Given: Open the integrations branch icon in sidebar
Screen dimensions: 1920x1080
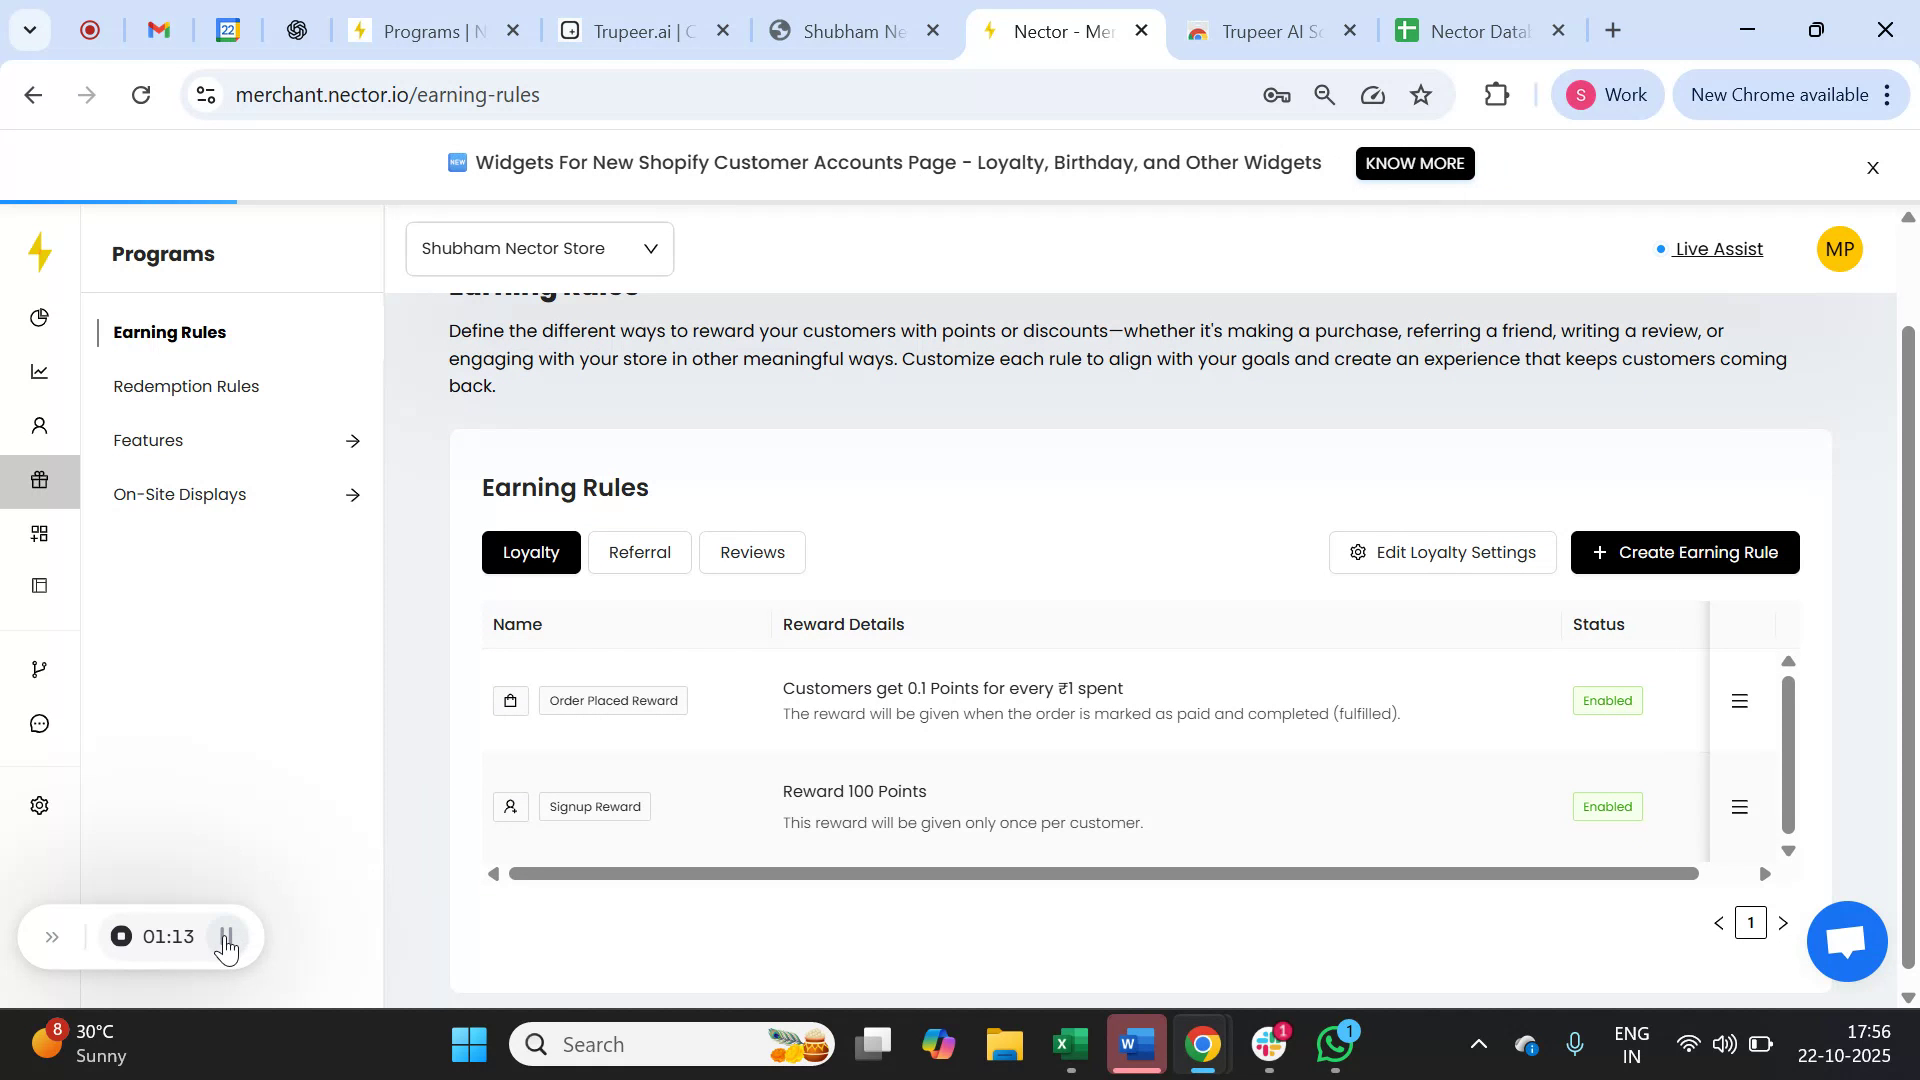Looking at the screenshot, I should [39, 668].
